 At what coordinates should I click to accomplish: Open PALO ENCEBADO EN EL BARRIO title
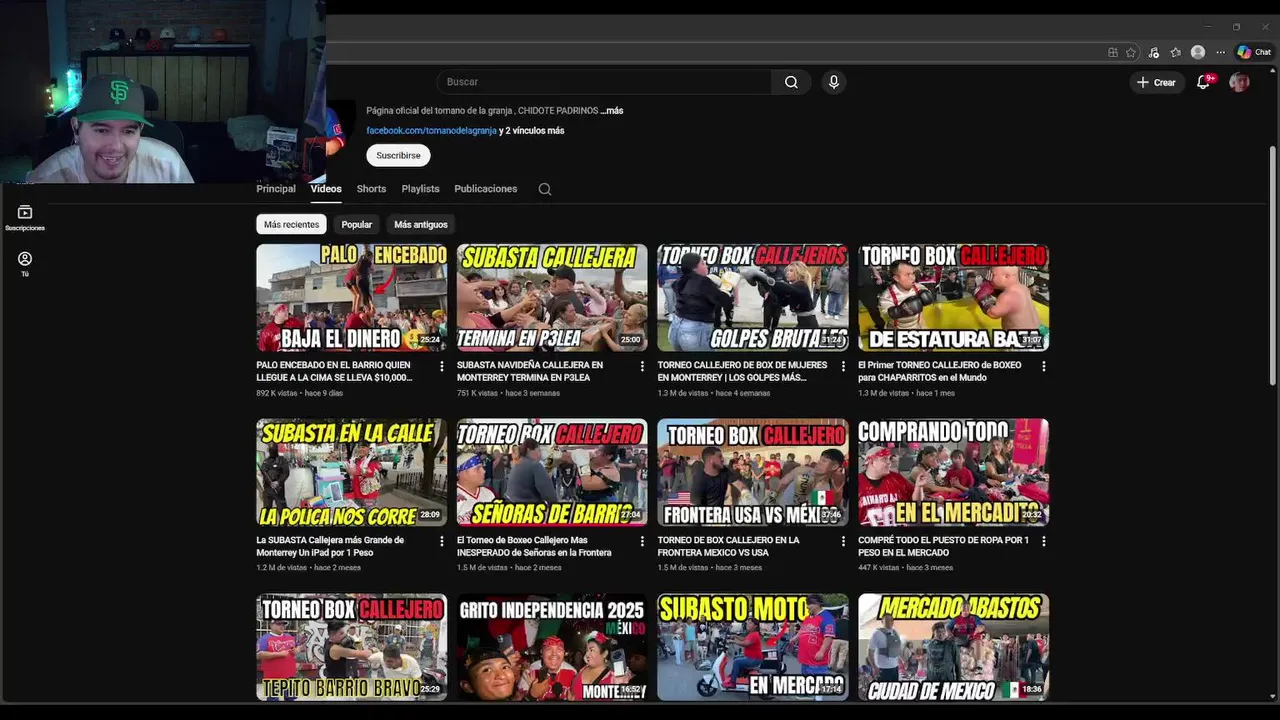pyautogui.click(x=334, y=371)
